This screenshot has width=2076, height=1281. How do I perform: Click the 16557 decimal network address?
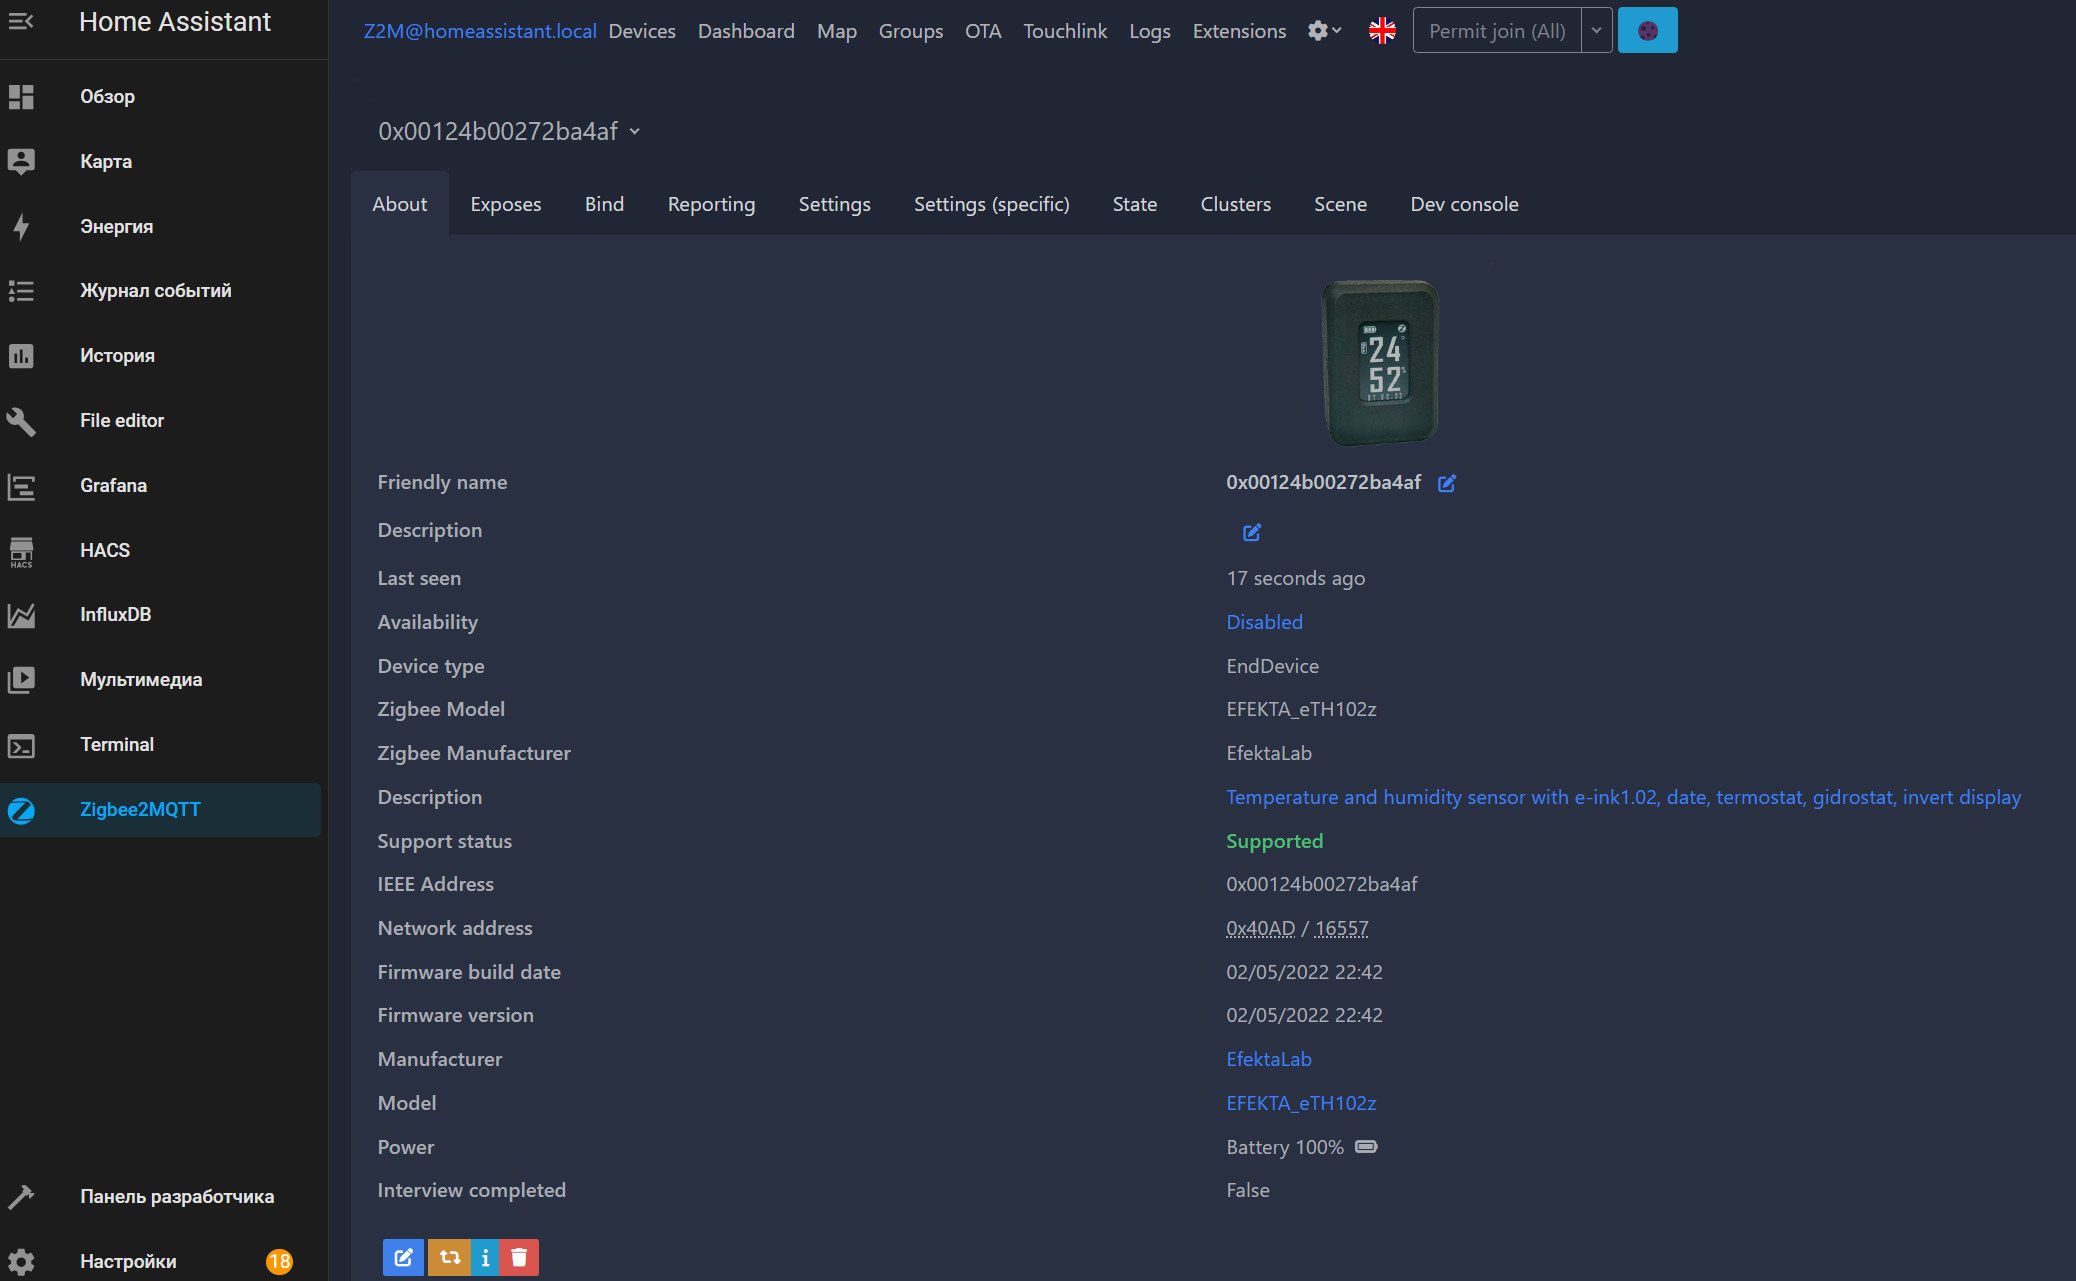coord(1341,928)
